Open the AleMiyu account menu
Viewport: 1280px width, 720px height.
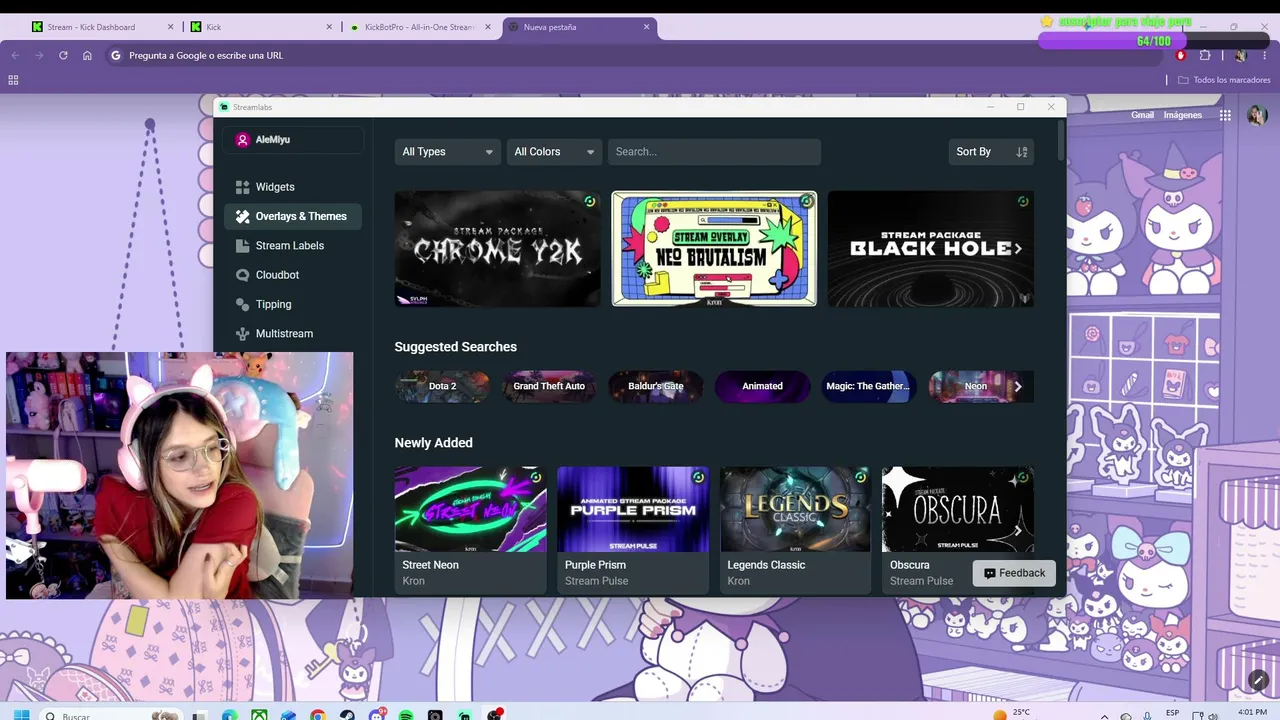293,140
